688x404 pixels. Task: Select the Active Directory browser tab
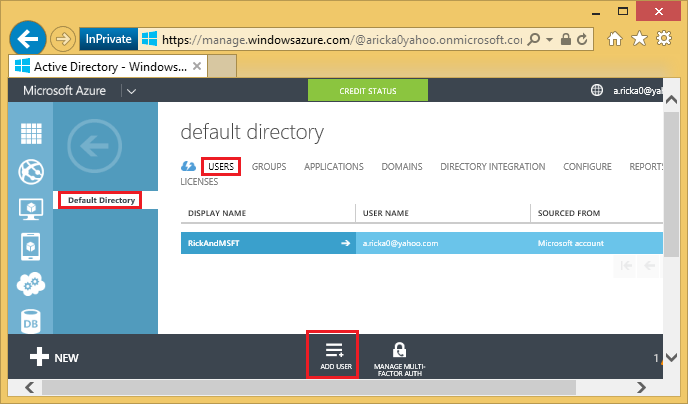point(108,66)
